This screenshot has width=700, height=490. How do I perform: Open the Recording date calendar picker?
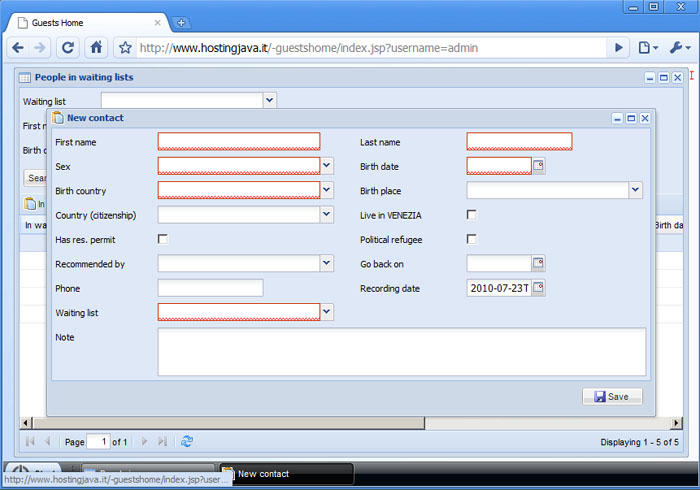[538, 288]
